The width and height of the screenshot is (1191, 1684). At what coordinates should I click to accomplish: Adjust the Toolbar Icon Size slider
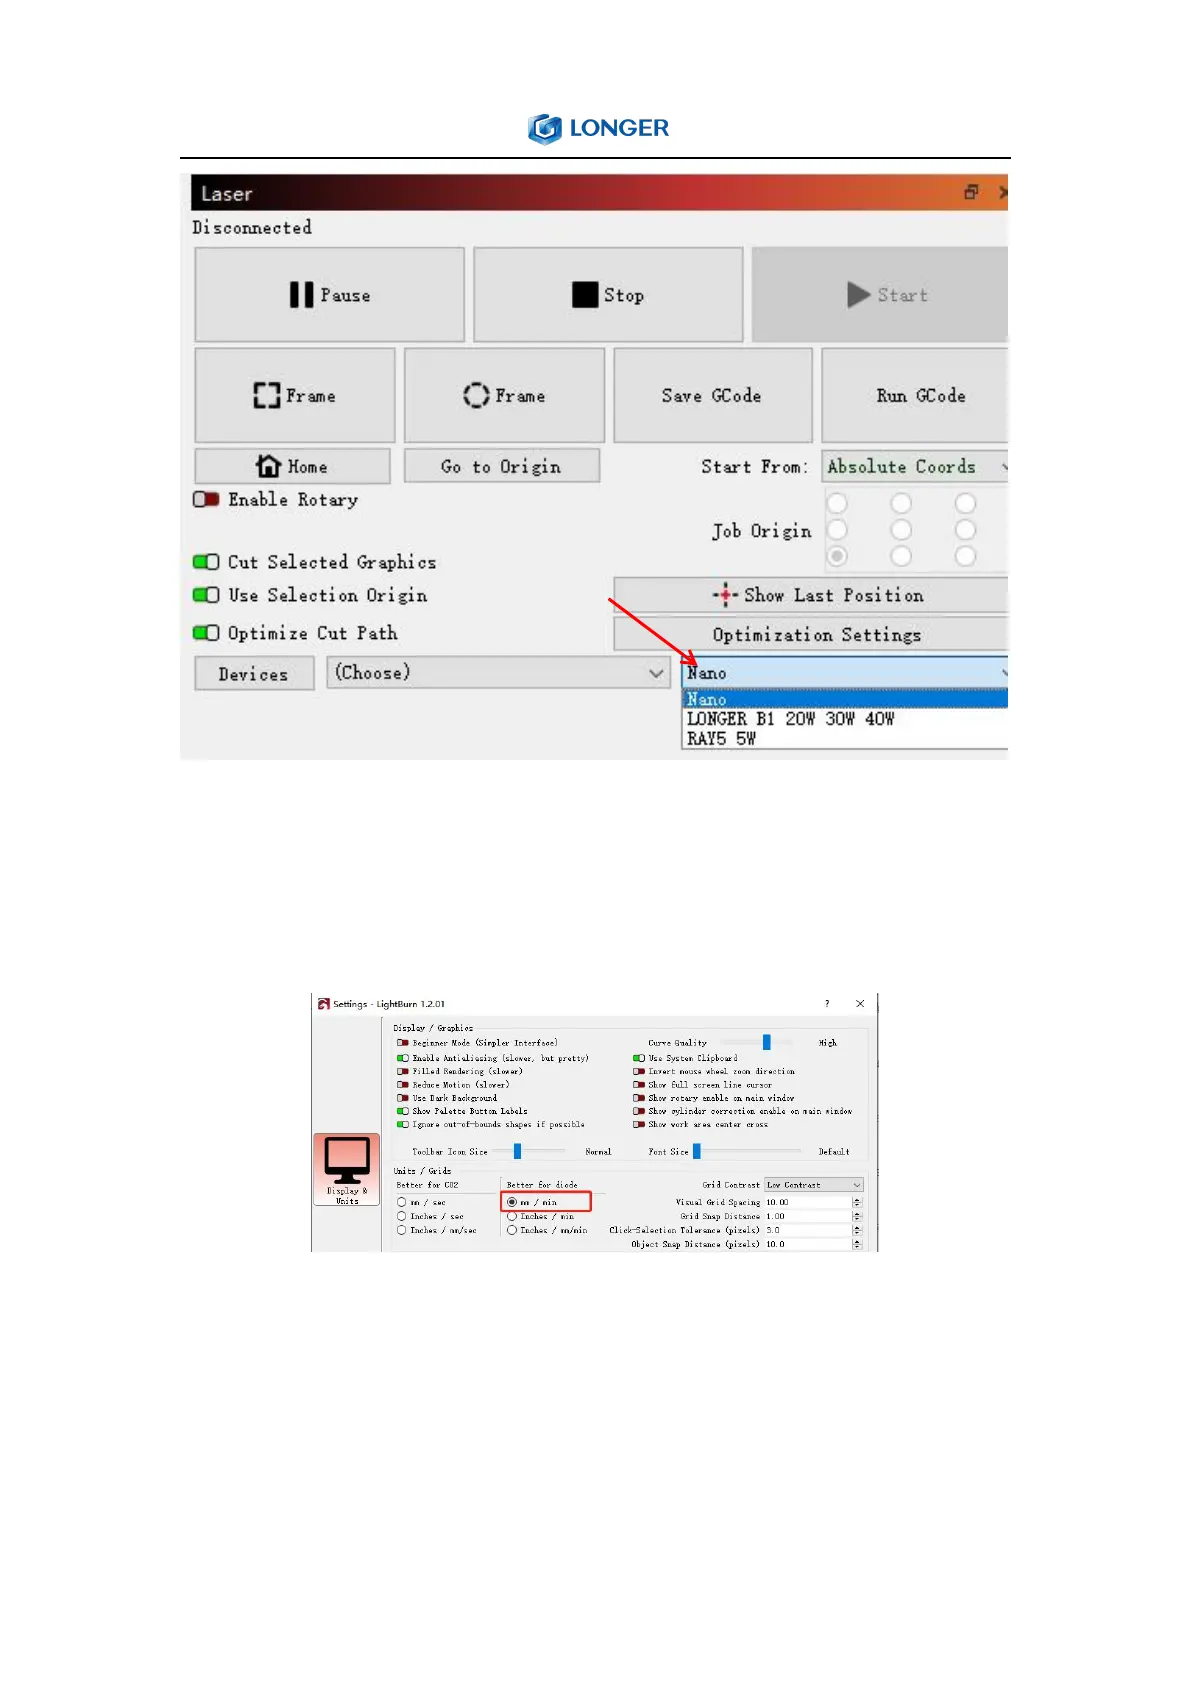click(517, 1151)
